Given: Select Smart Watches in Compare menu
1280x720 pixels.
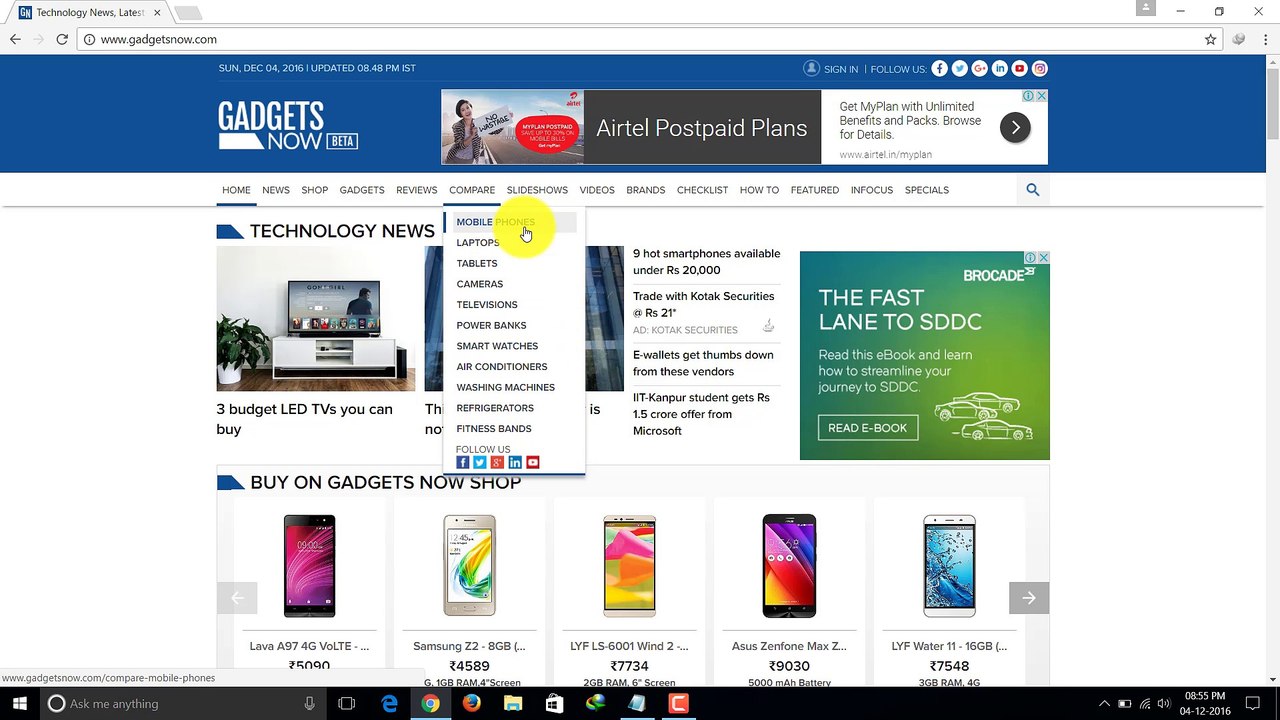Looking at the screenshot, I should (x=497, y=346).
